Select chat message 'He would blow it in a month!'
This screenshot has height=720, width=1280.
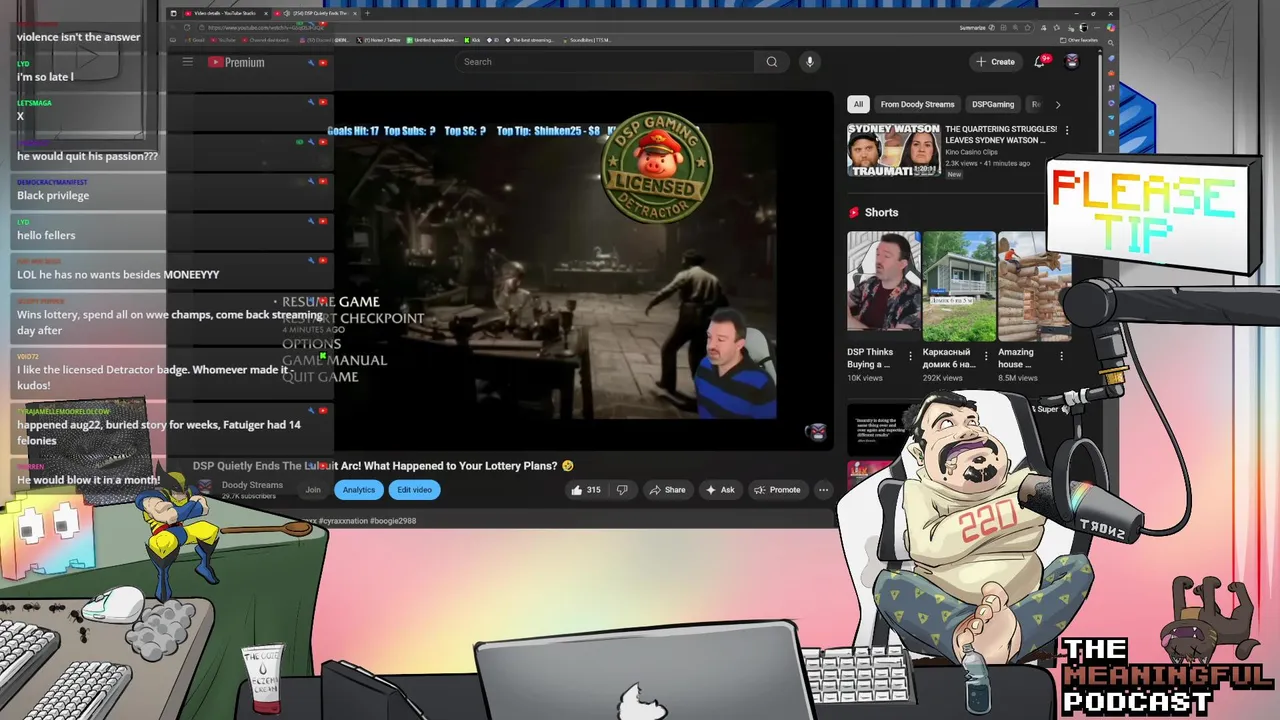(88, 480)
